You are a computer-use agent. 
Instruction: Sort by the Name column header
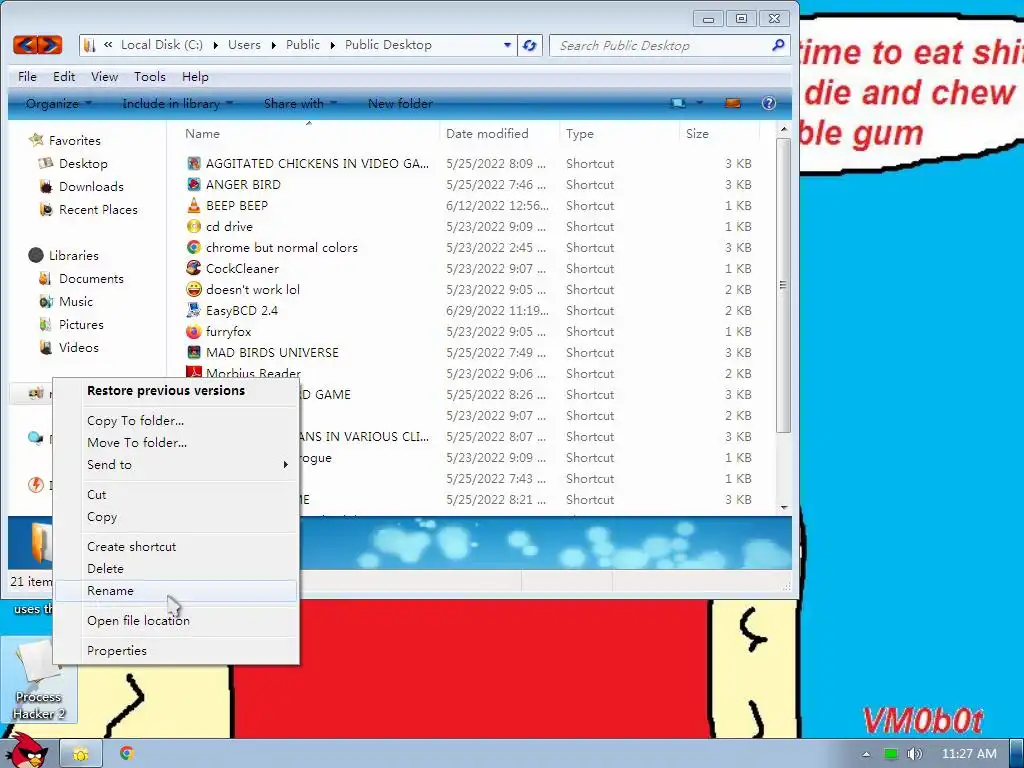pos(308,133)
